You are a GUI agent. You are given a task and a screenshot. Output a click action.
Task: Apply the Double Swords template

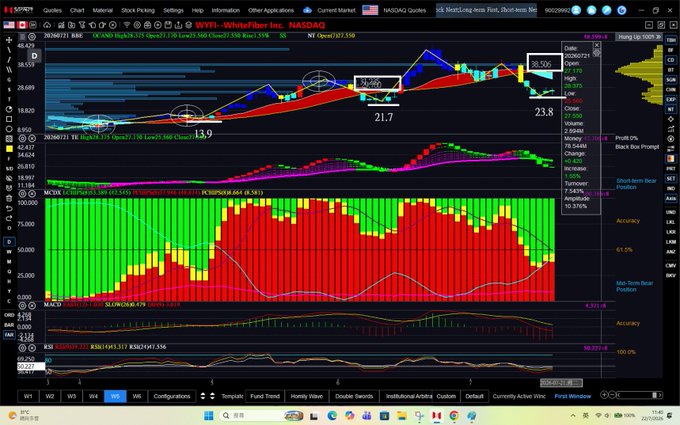(x=354, y=396)
